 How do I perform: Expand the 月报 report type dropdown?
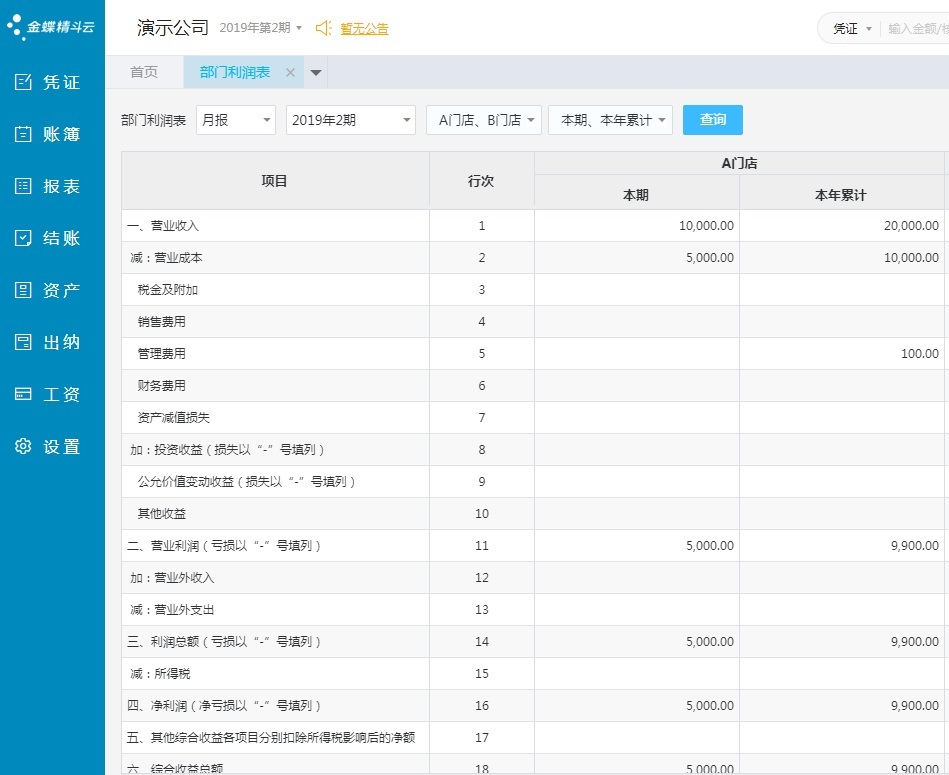point(236,120)
